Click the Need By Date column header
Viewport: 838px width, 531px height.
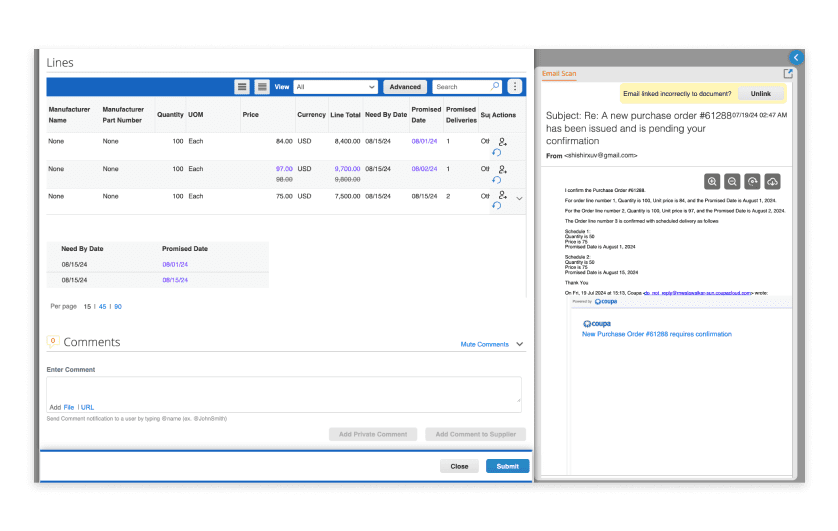tap(386, 115)
